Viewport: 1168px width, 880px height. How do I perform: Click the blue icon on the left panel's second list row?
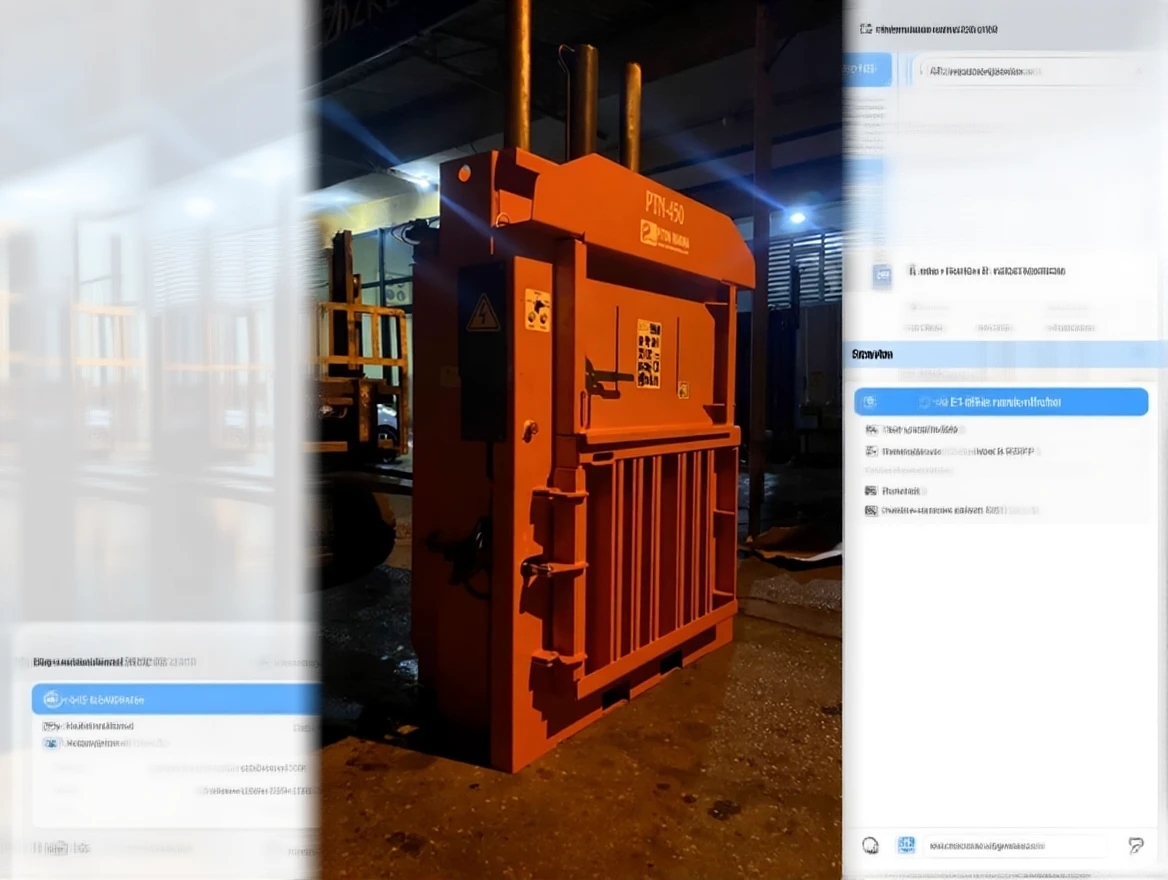tap(52, 743)
